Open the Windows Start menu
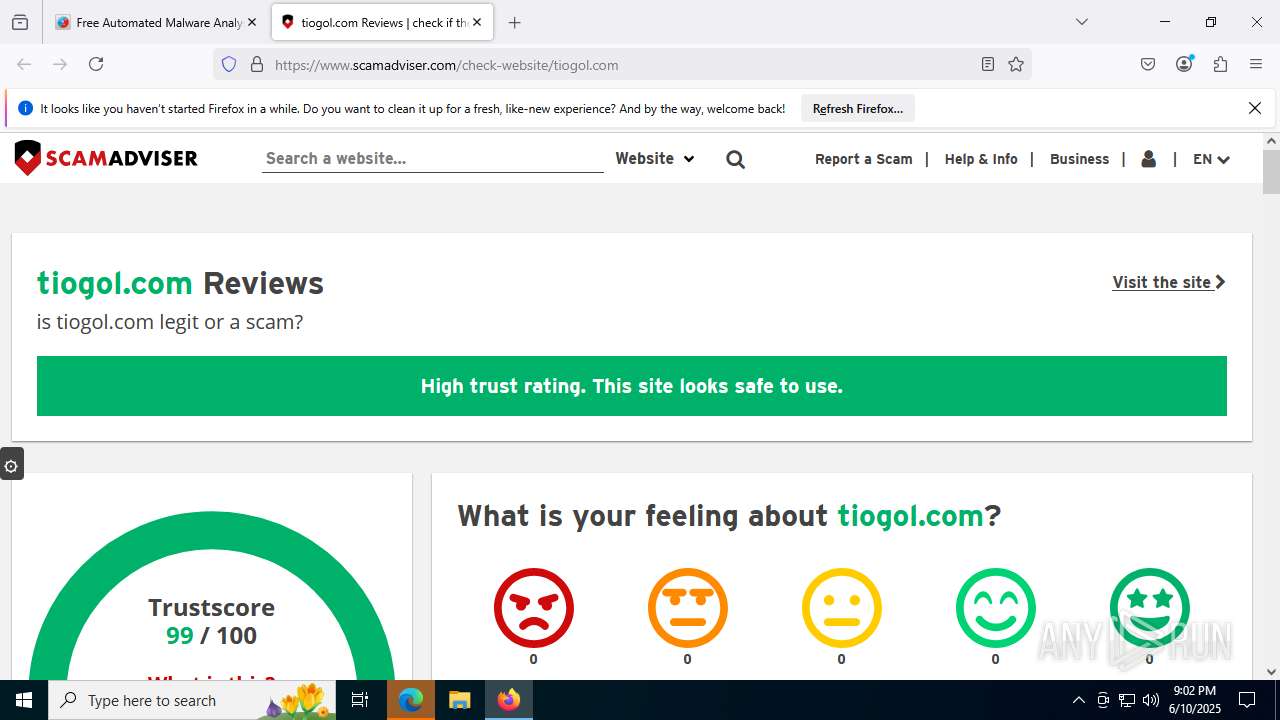 24,700
